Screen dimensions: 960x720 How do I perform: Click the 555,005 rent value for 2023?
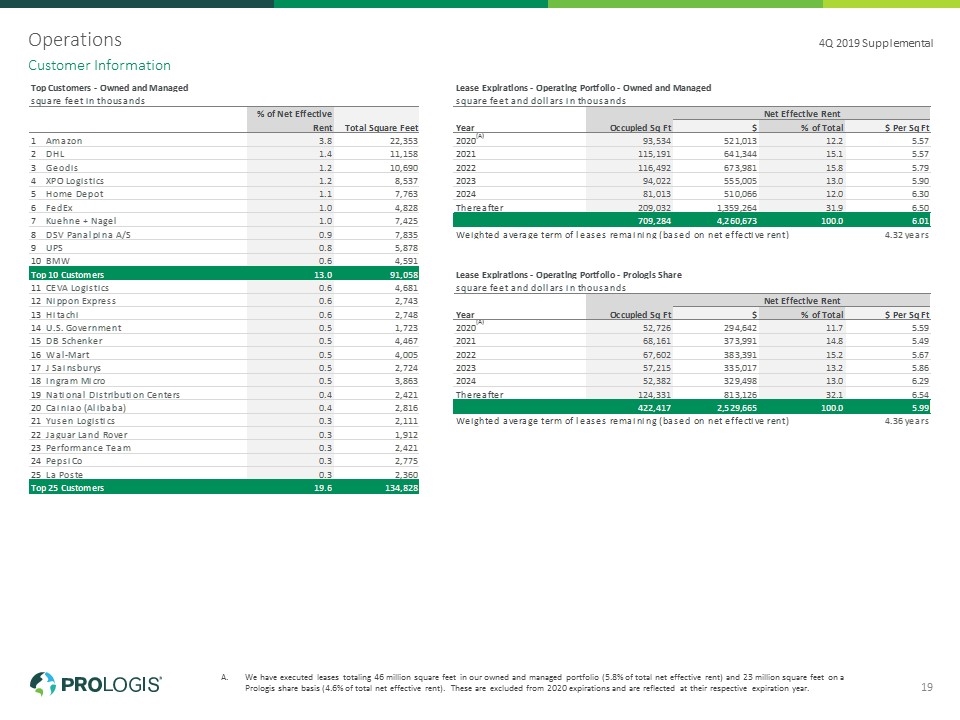[x=740, y=181]
